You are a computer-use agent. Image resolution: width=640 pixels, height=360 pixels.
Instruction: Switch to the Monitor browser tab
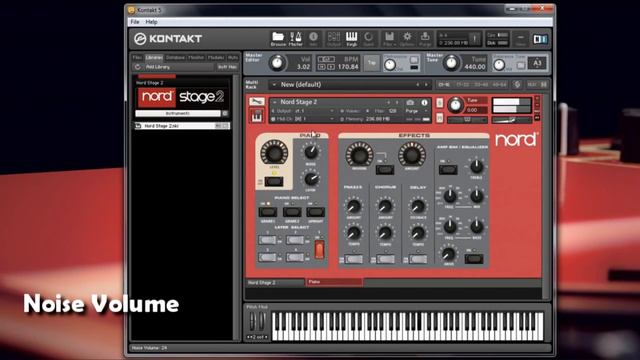(196, 58)
